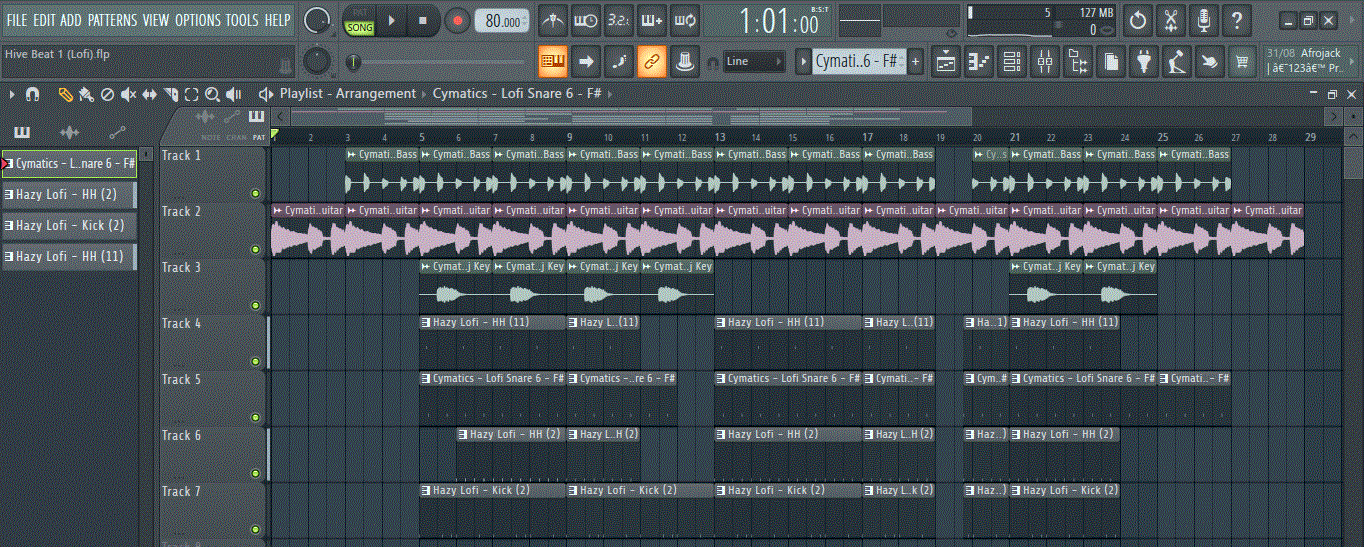Screen dimensions: 1364x547
Task: Expand the news panel arrow beside Afrojack
Action: 1354,61
